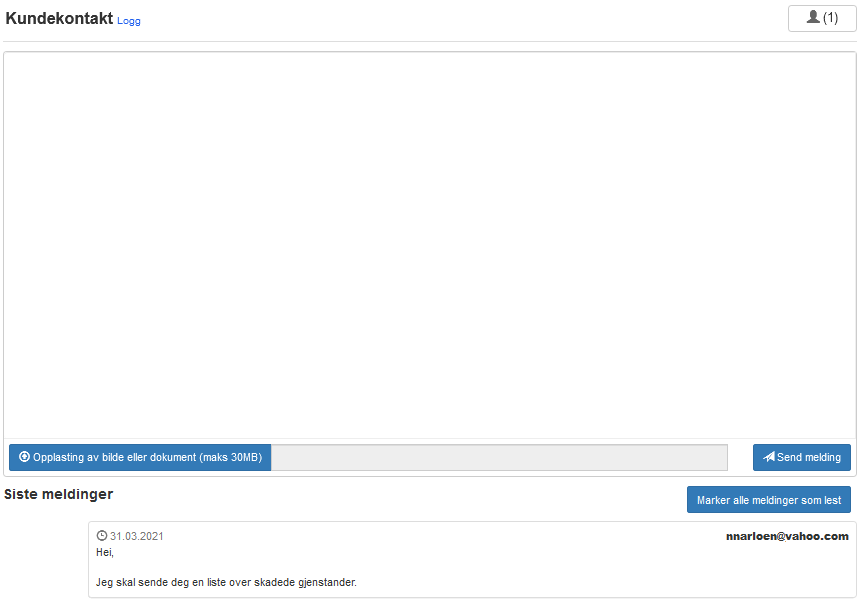The width and height of the screenshot is (857, 600).
Task: Click the Opplasting av bilde eller dokument label
Action: 114,457
